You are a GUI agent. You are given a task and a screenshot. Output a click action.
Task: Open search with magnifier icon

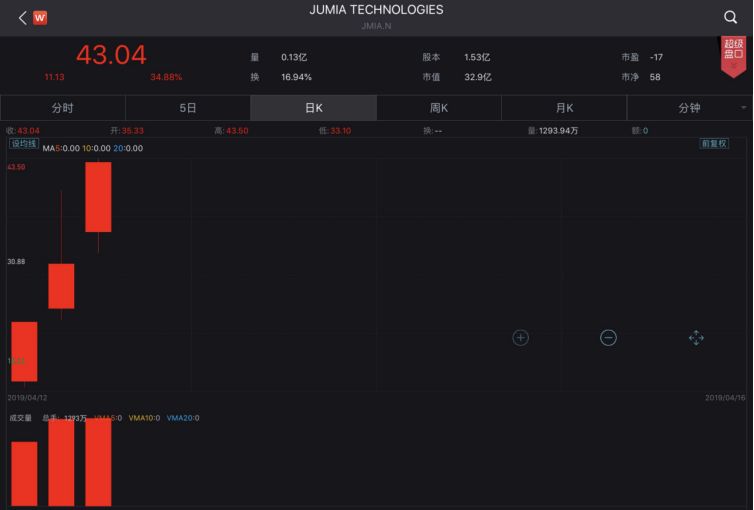[x=730, y=17]
